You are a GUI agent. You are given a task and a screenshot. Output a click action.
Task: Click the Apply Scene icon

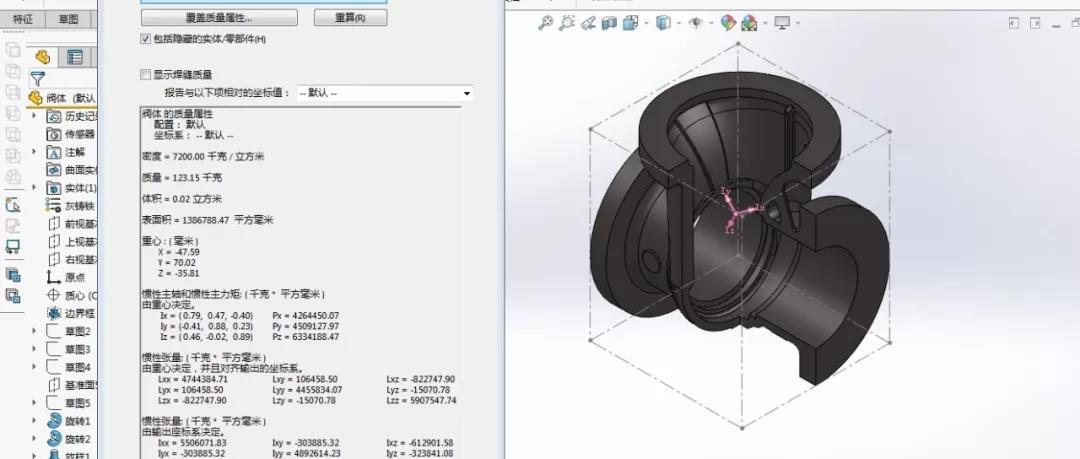coord(748,23)
